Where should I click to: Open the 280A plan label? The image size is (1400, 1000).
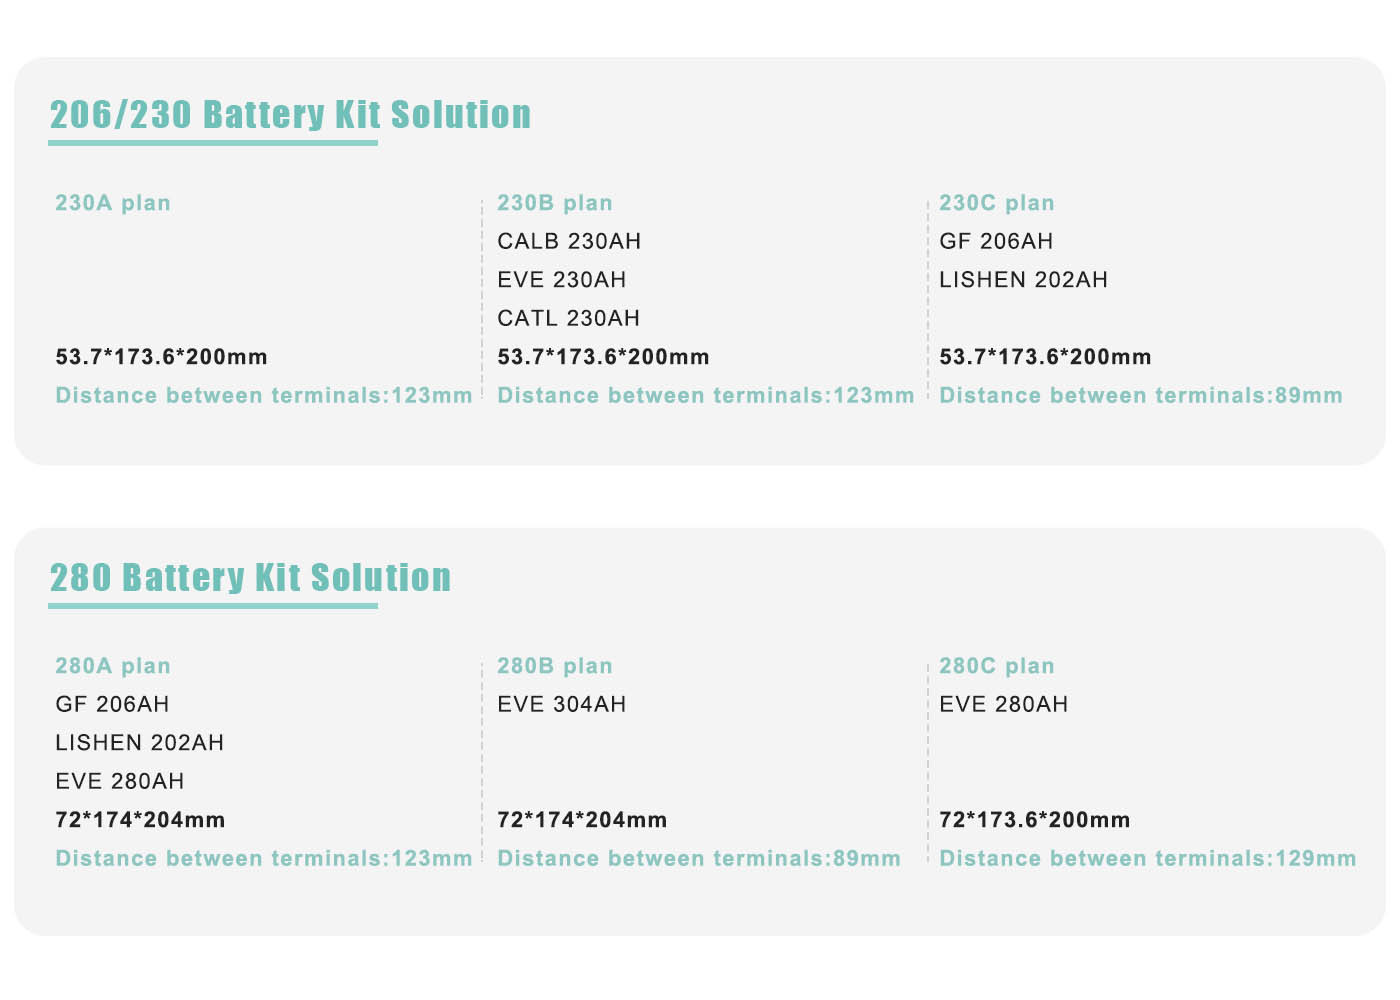(113, 666)
